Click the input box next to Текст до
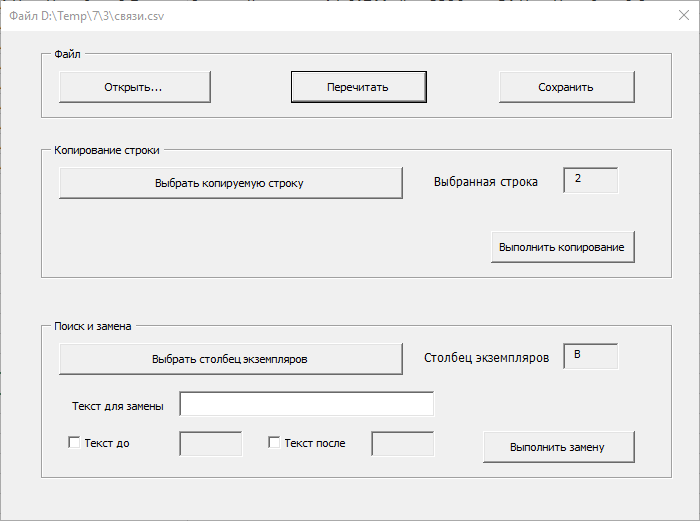Screen dimensions: 700x521 211,444
